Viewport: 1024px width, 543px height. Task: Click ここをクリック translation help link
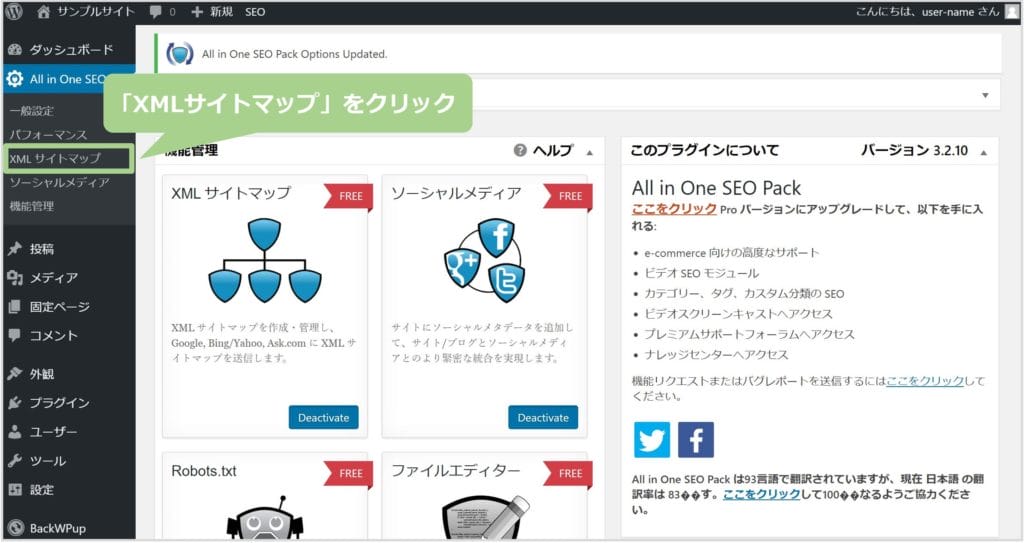[761, 495]
